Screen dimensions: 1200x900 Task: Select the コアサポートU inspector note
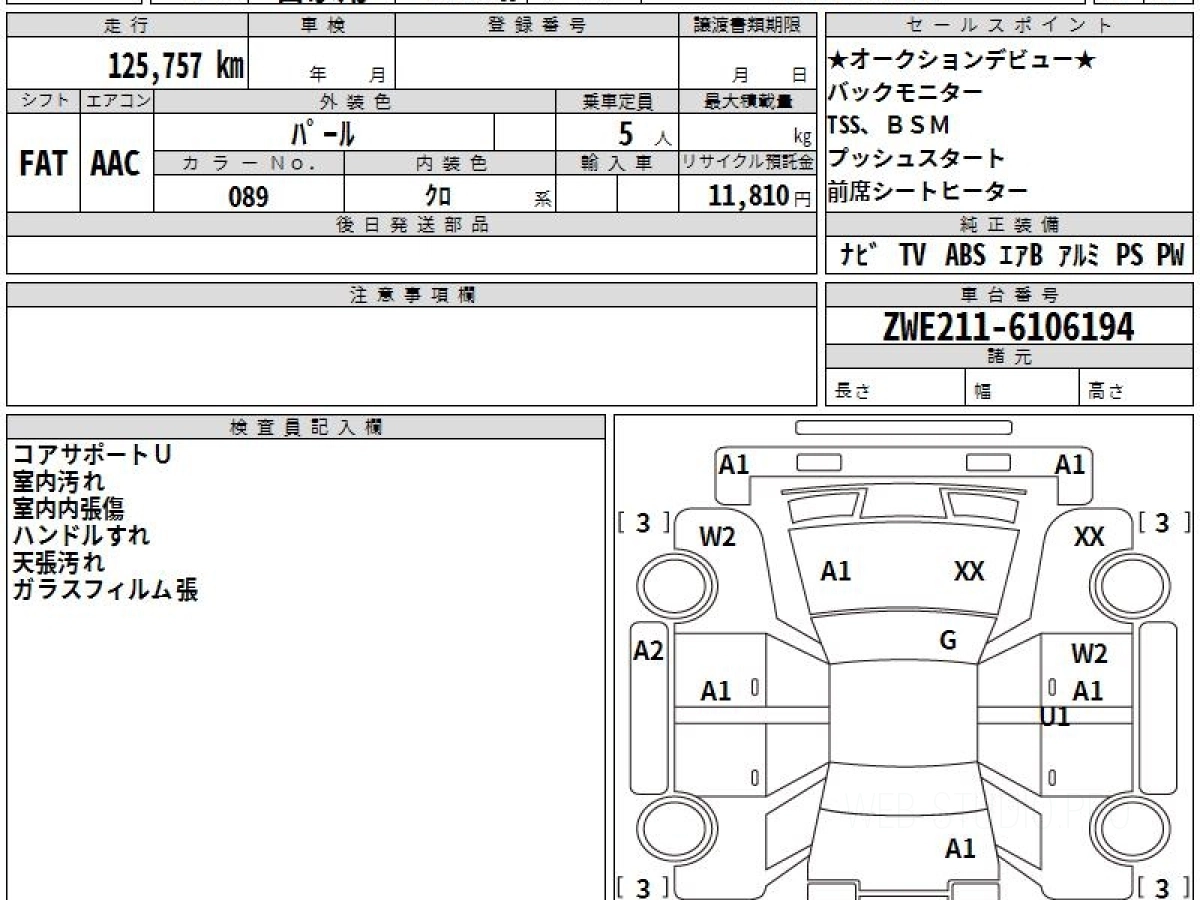92,454
